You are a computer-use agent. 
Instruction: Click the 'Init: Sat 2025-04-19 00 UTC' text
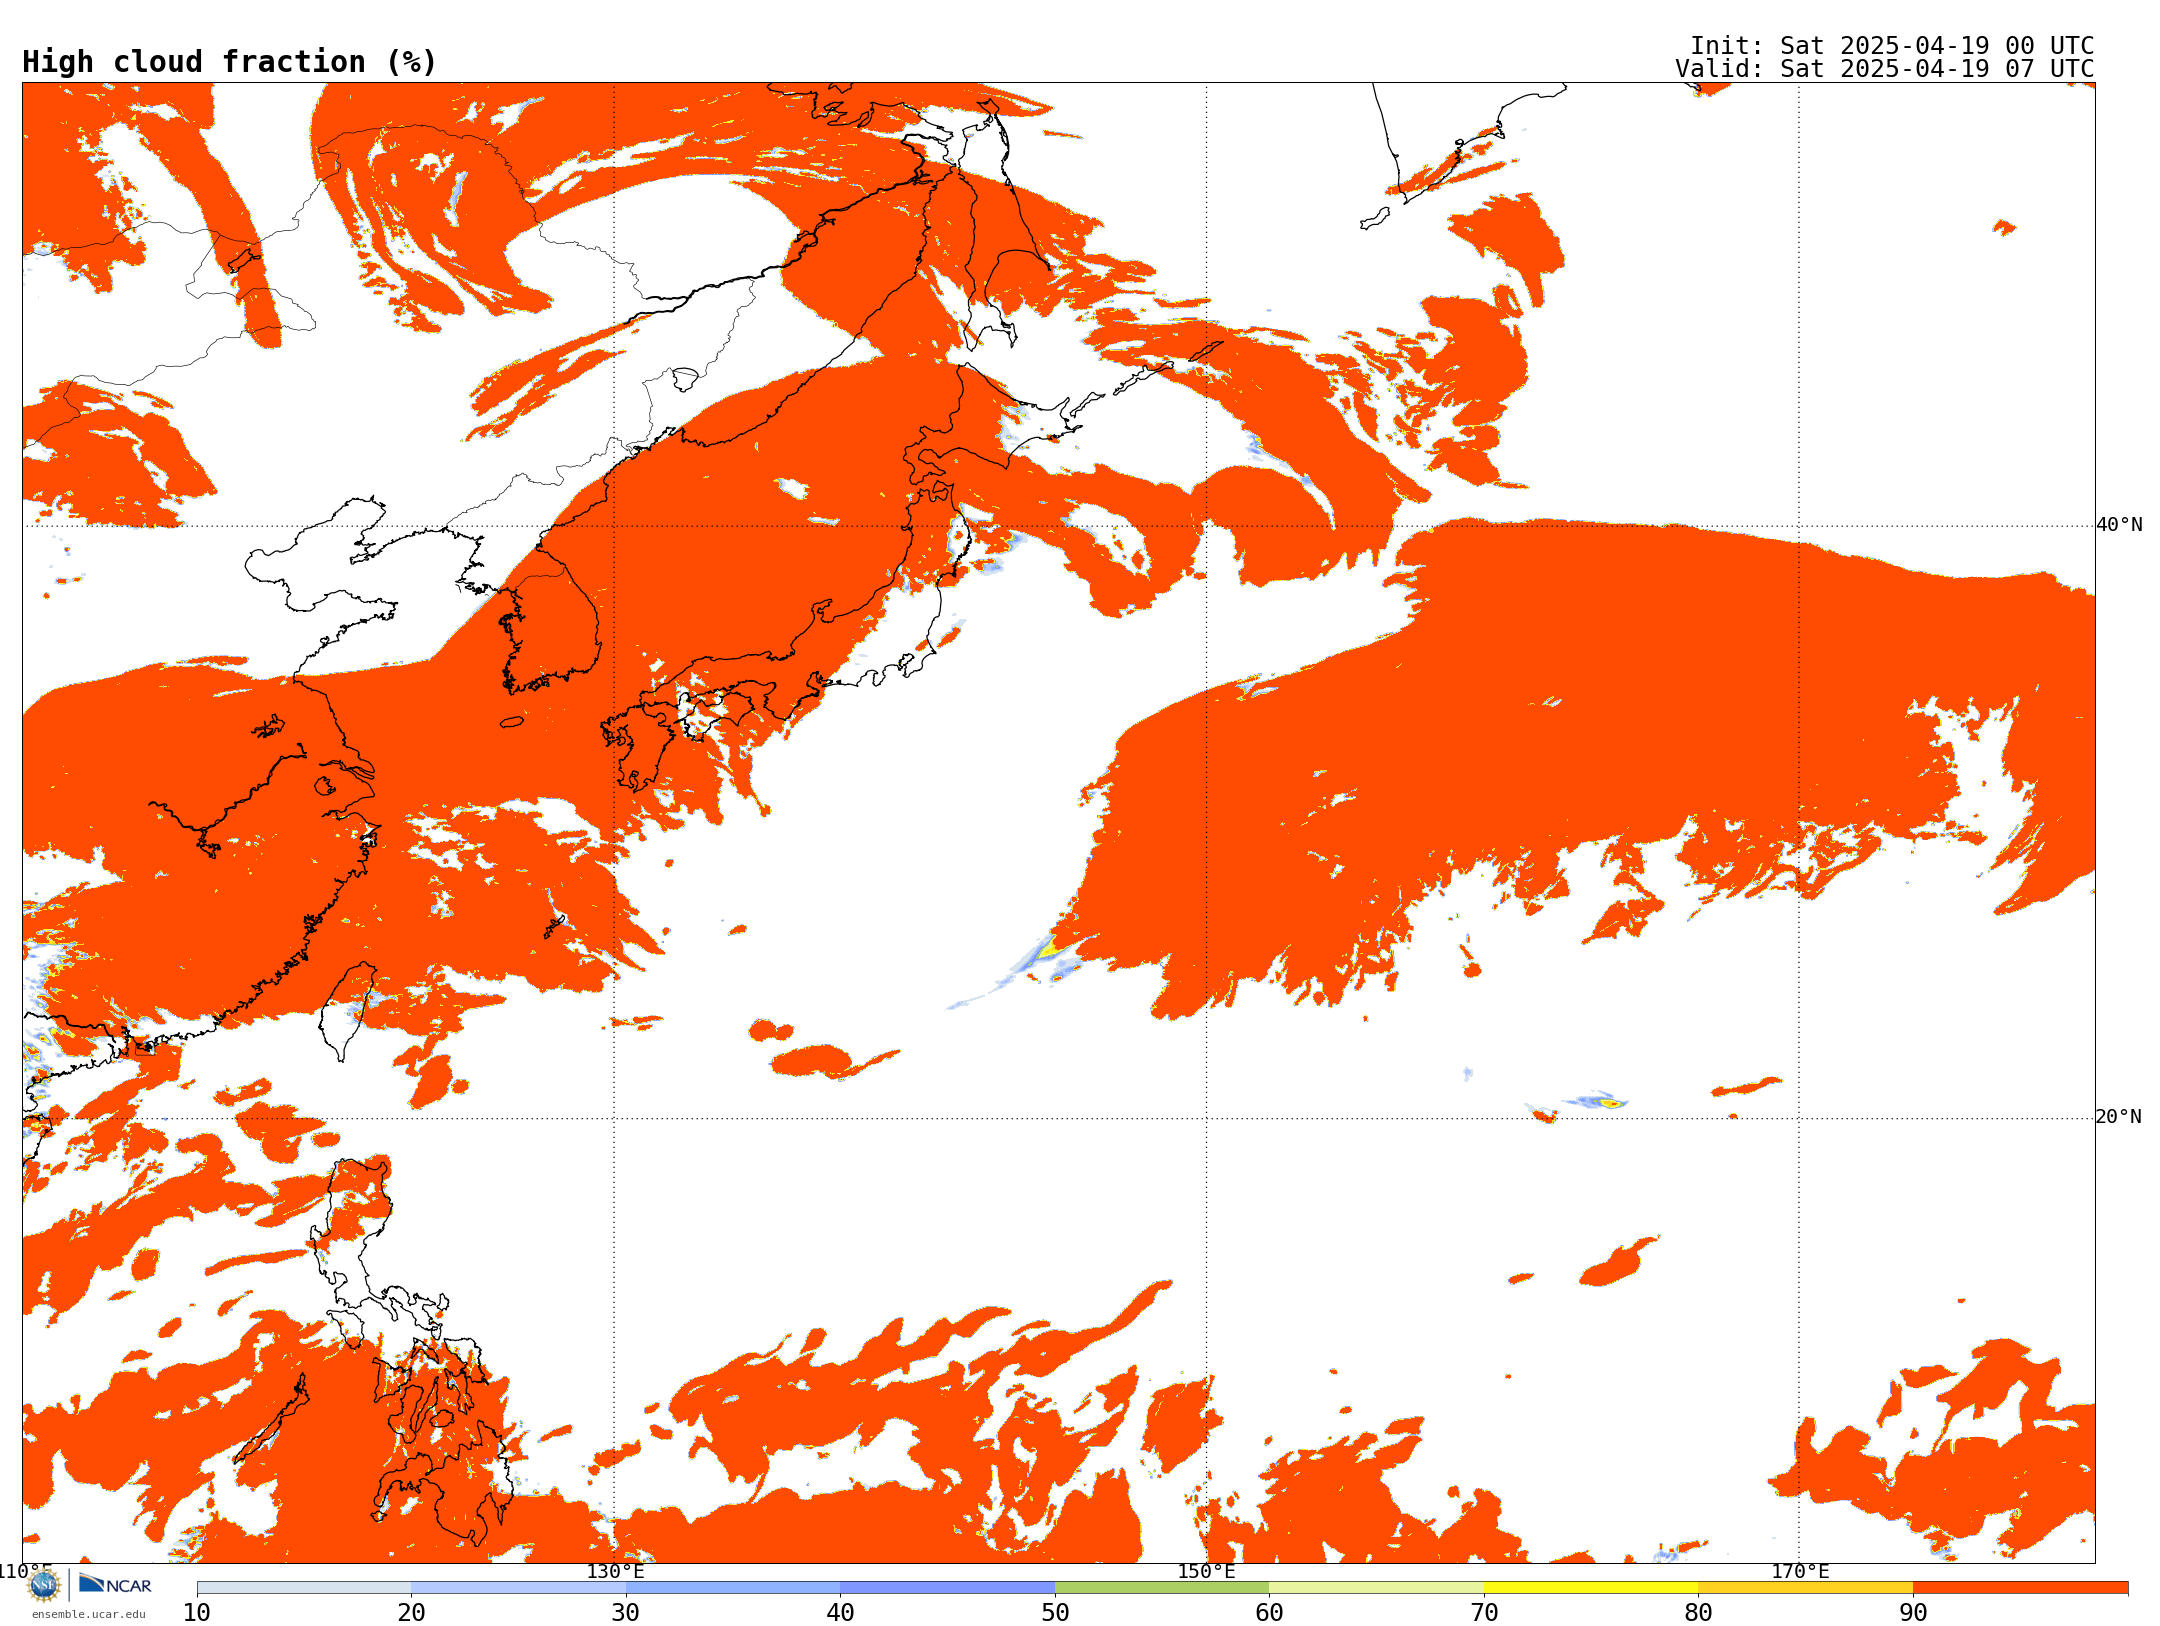1892,46
